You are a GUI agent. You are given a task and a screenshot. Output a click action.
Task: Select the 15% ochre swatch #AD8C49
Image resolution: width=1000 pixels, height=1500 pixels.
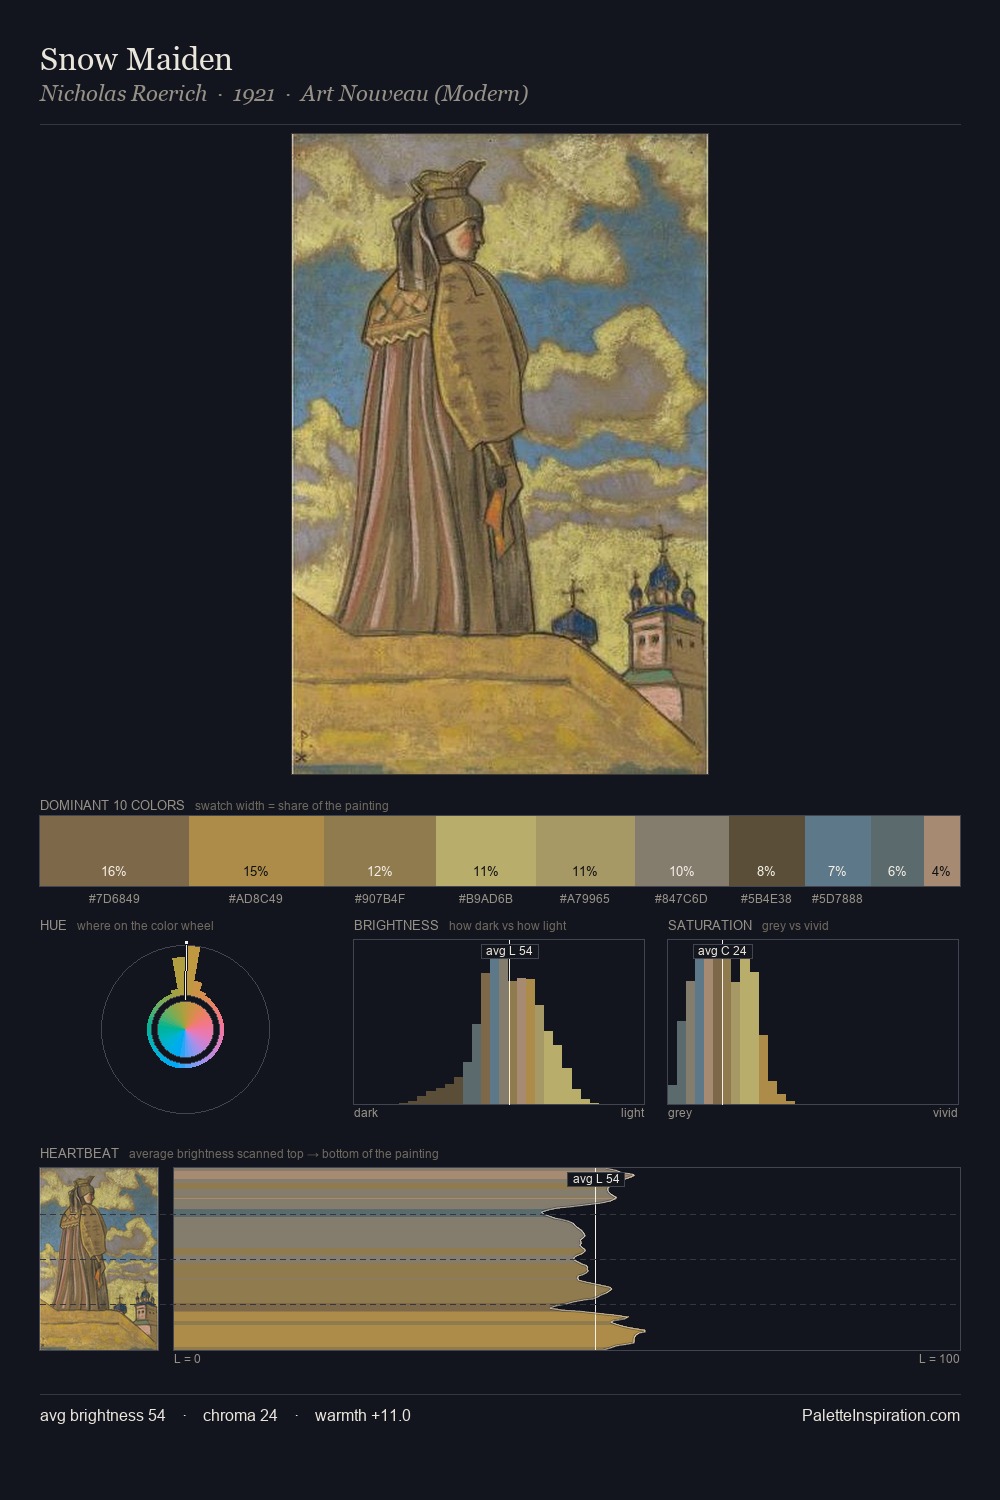[x=256, y=851]
